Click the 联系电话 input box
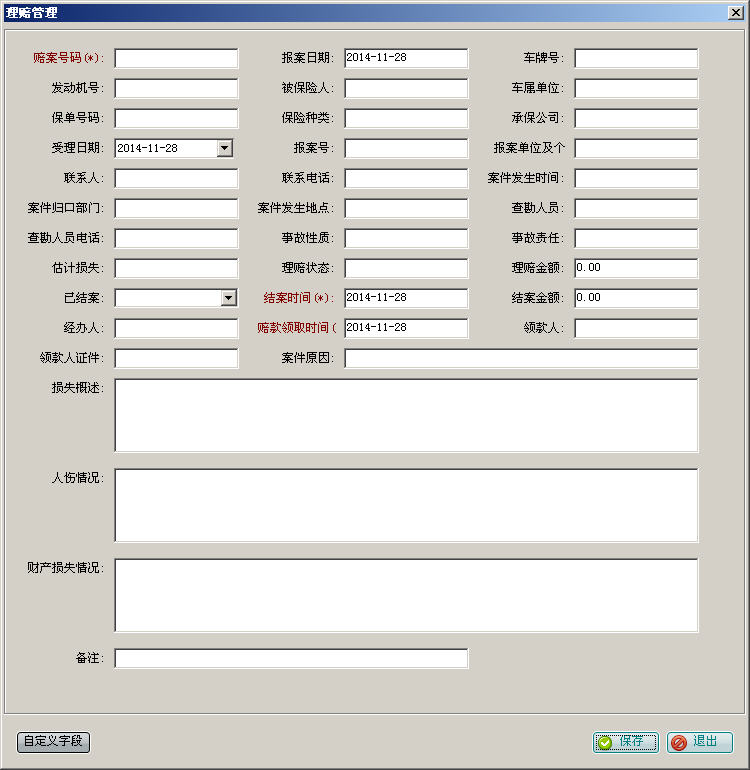750x770 pixels. point(406,178)
